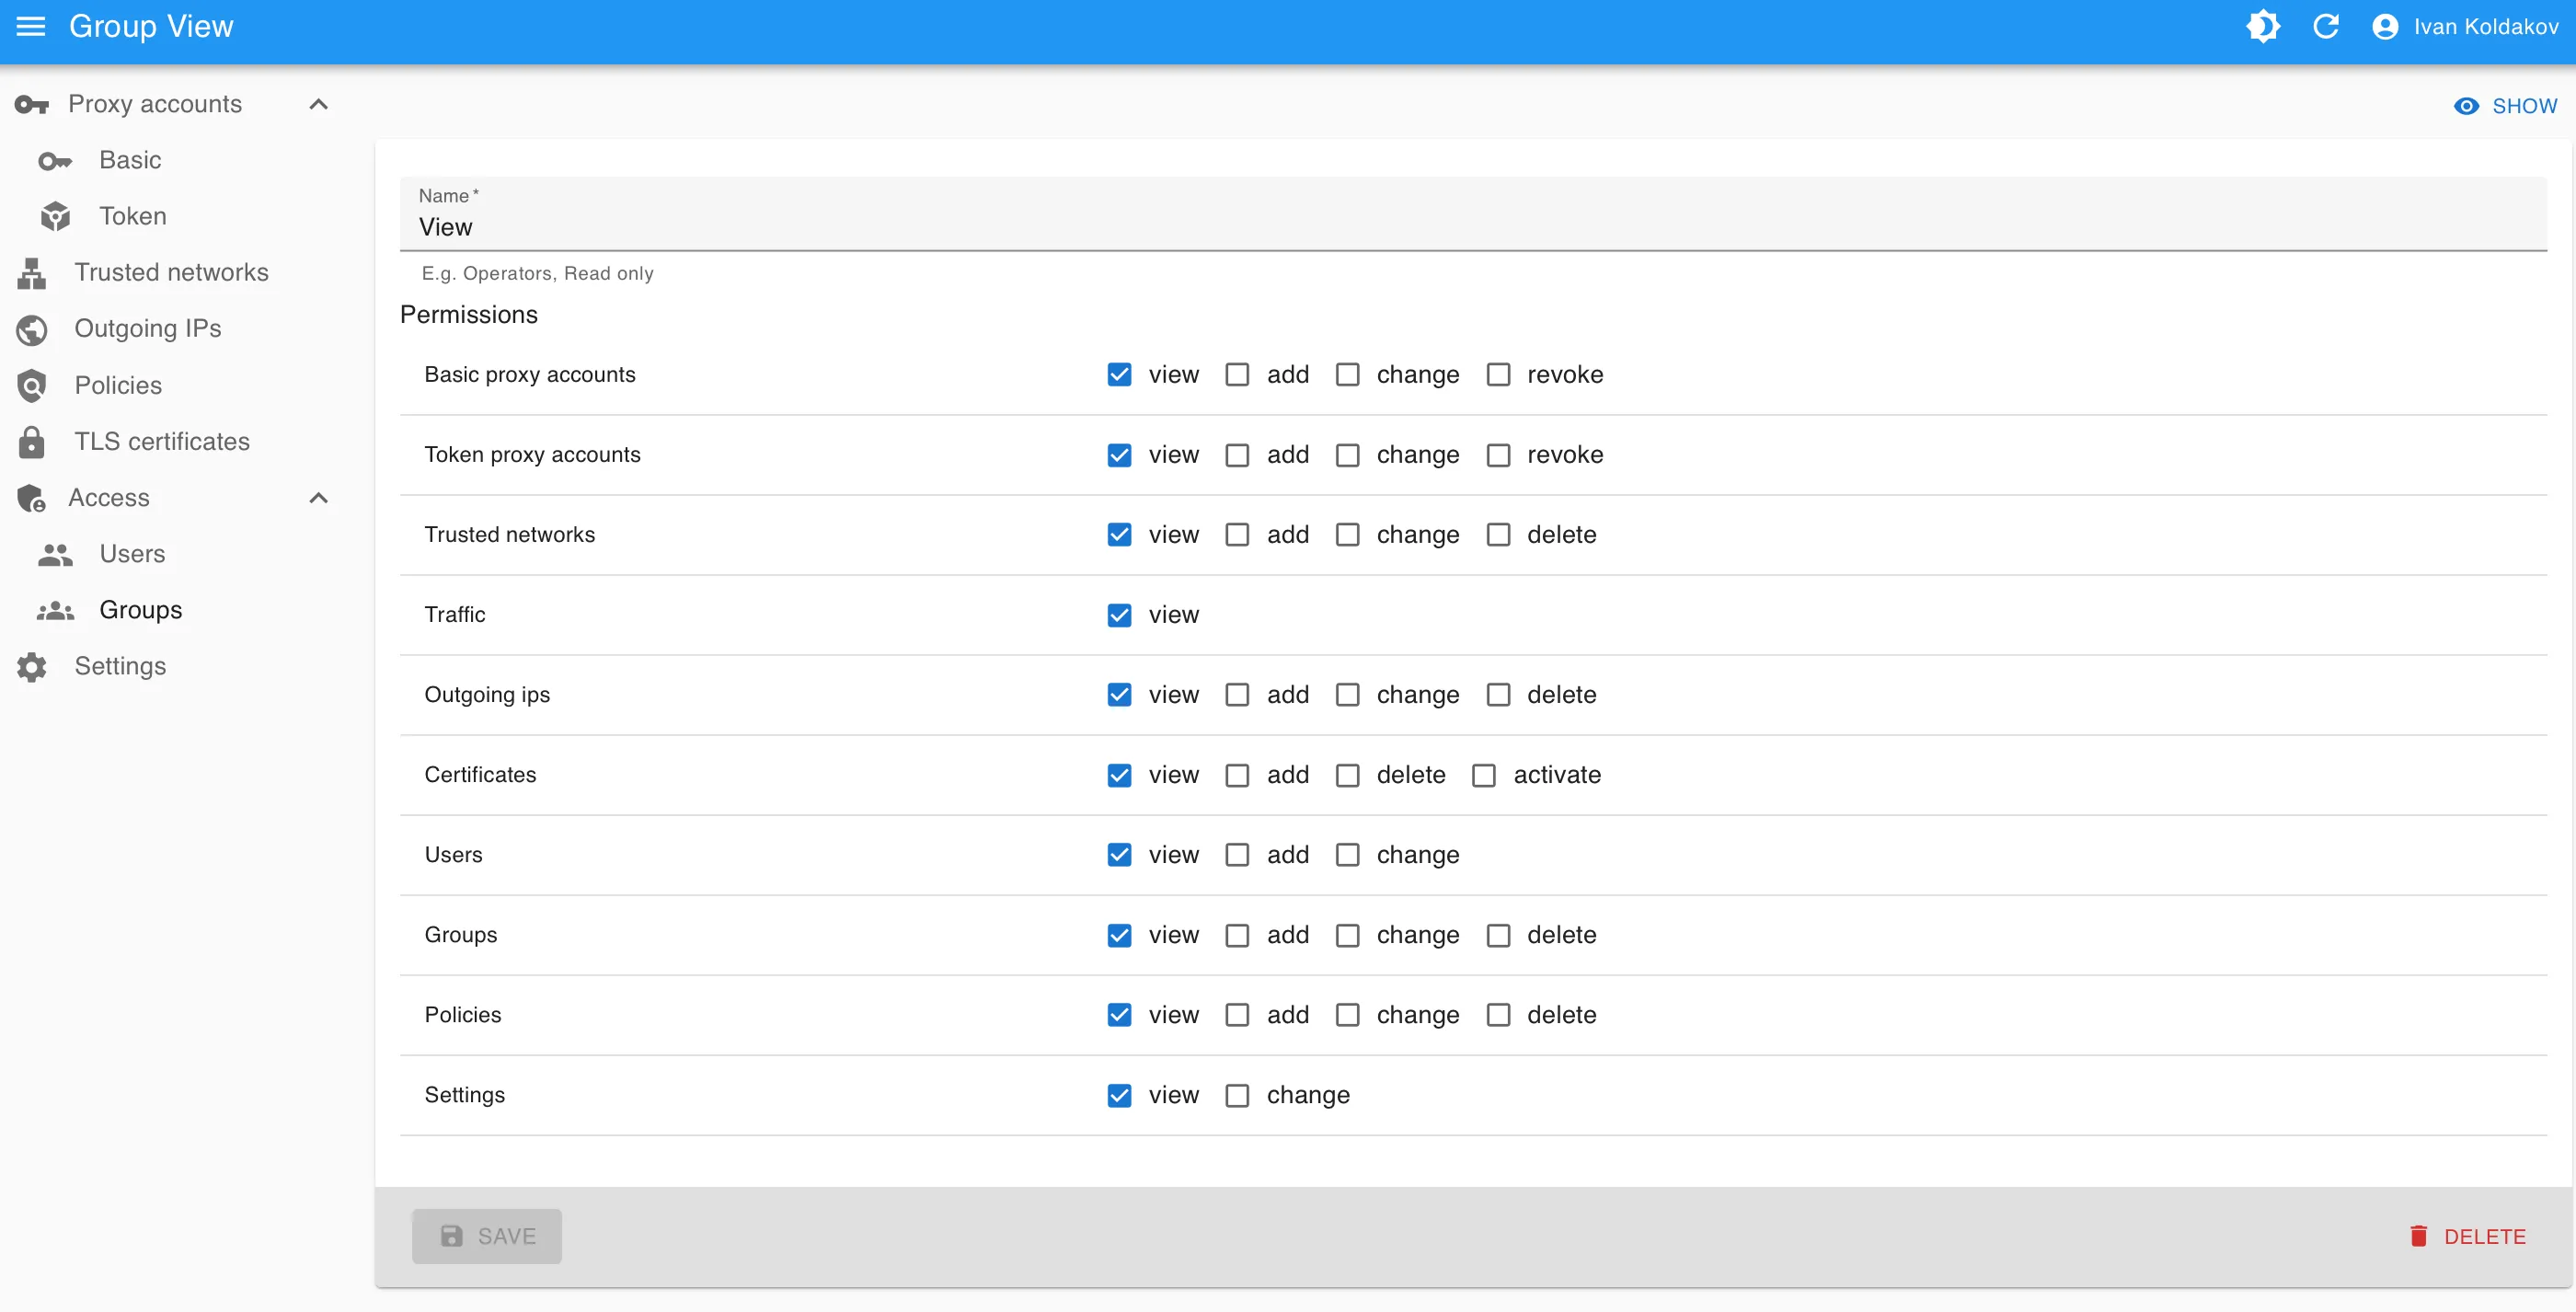
Task: Click the SAVE button
Action: tap(487, 1236)
